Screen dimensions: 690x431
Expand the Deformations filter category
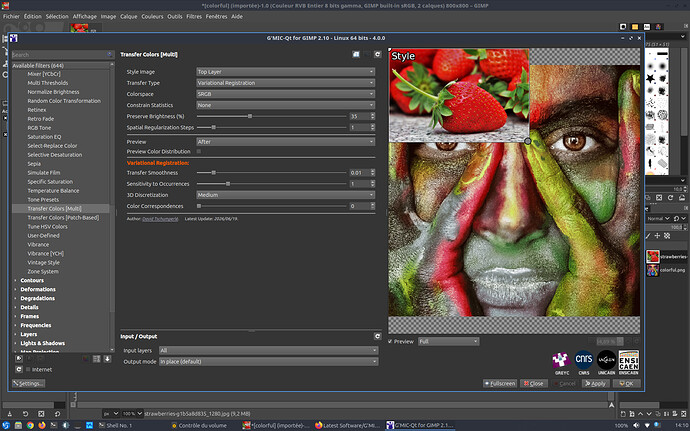[38, 289]
